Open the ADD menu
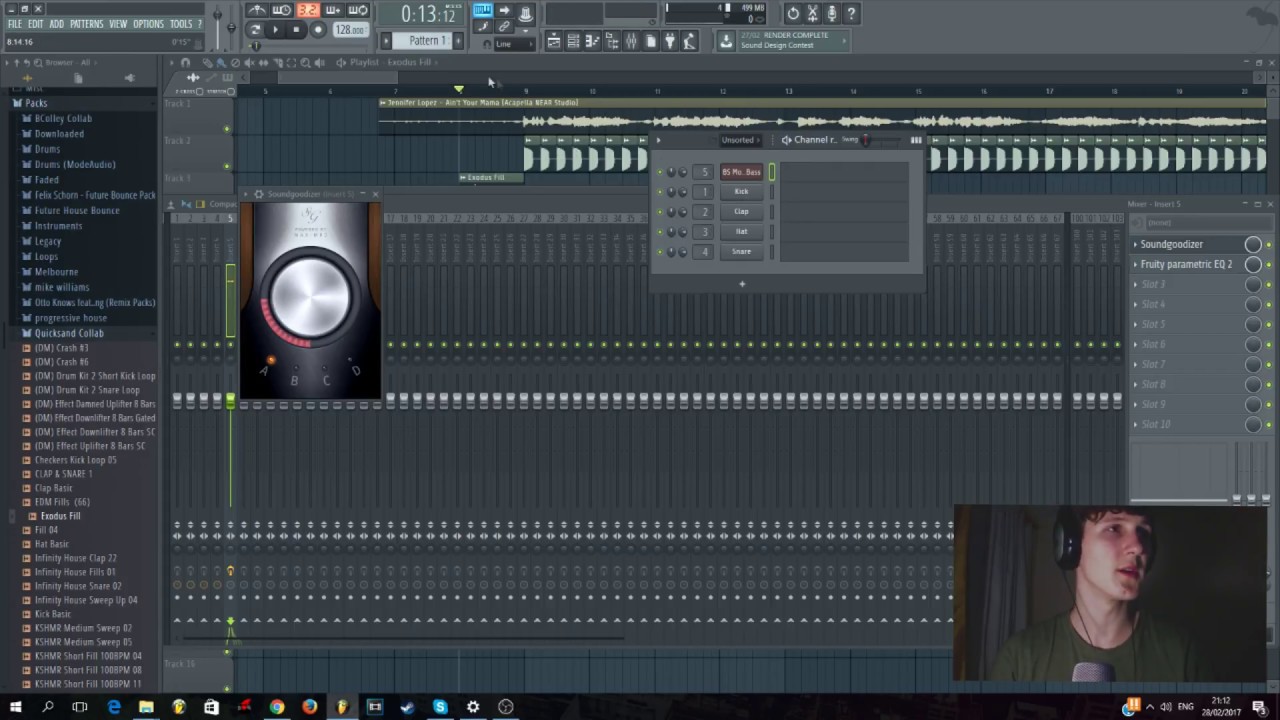 56,24
